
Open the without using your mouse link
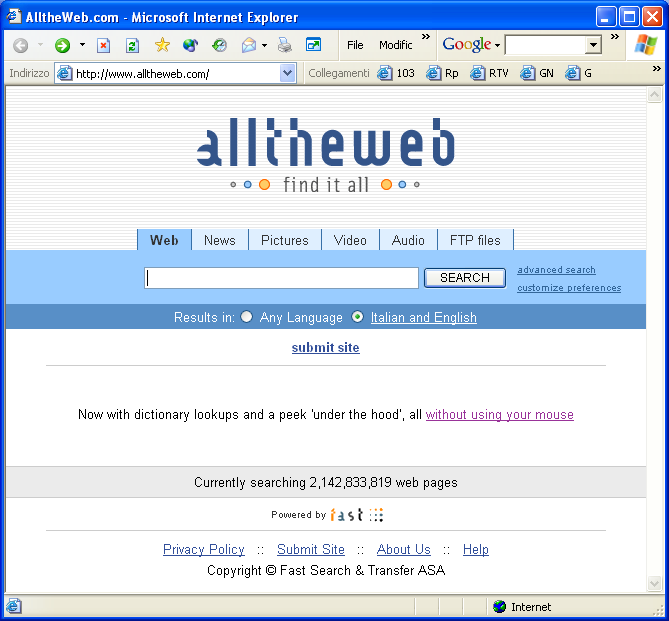tap(500, 414)
